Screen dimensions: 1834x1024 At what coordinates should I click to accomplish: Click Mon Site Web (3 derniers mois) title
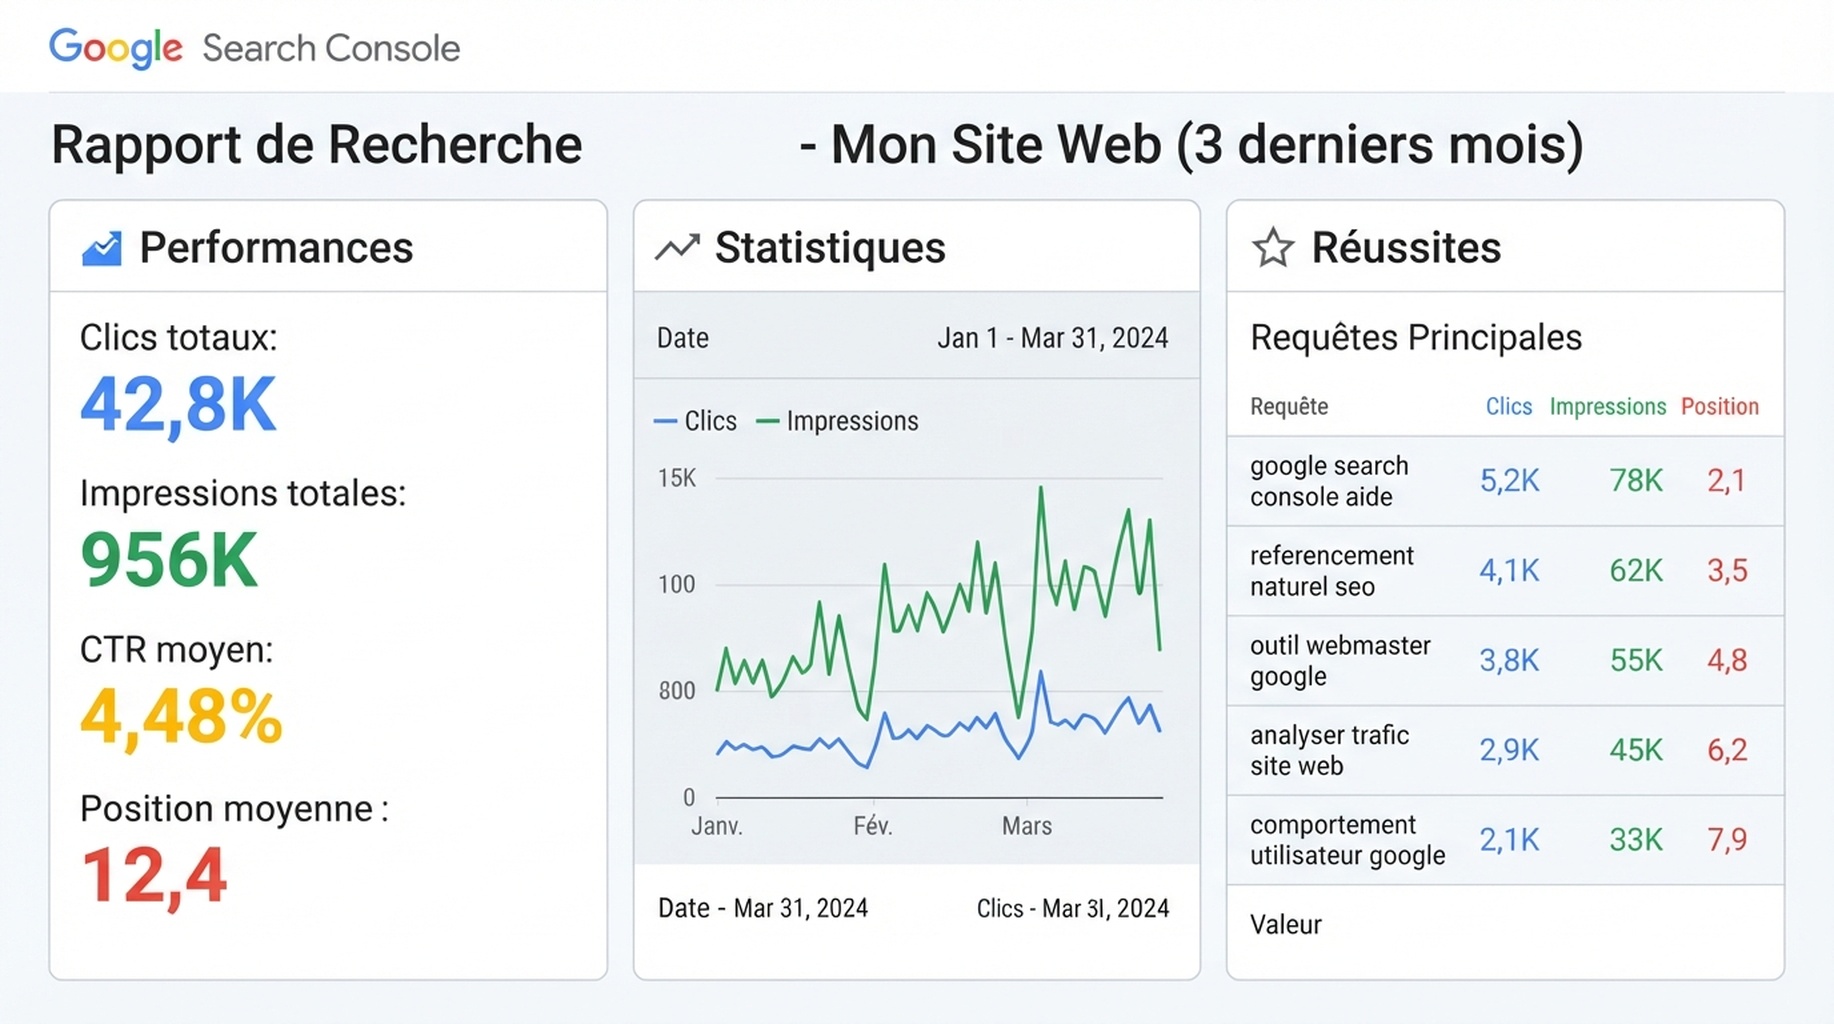pos(1207,145)
